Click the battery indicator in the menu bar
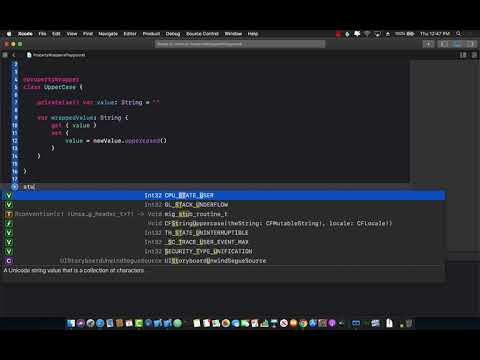 click(x=405, y=34)
